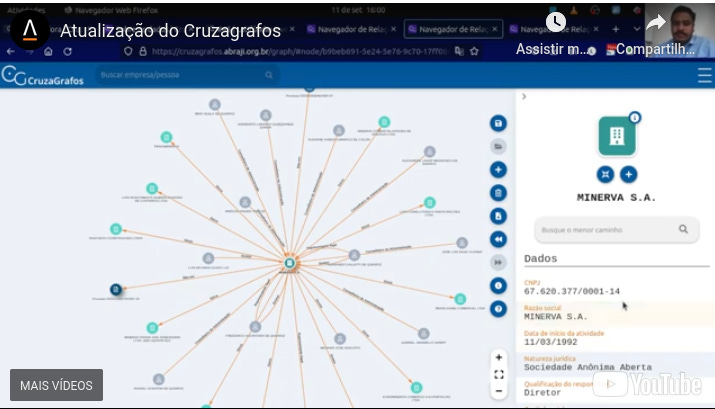Click the trash delete button in graph toolbar
715x409 pixels.
tap(498, 193)
